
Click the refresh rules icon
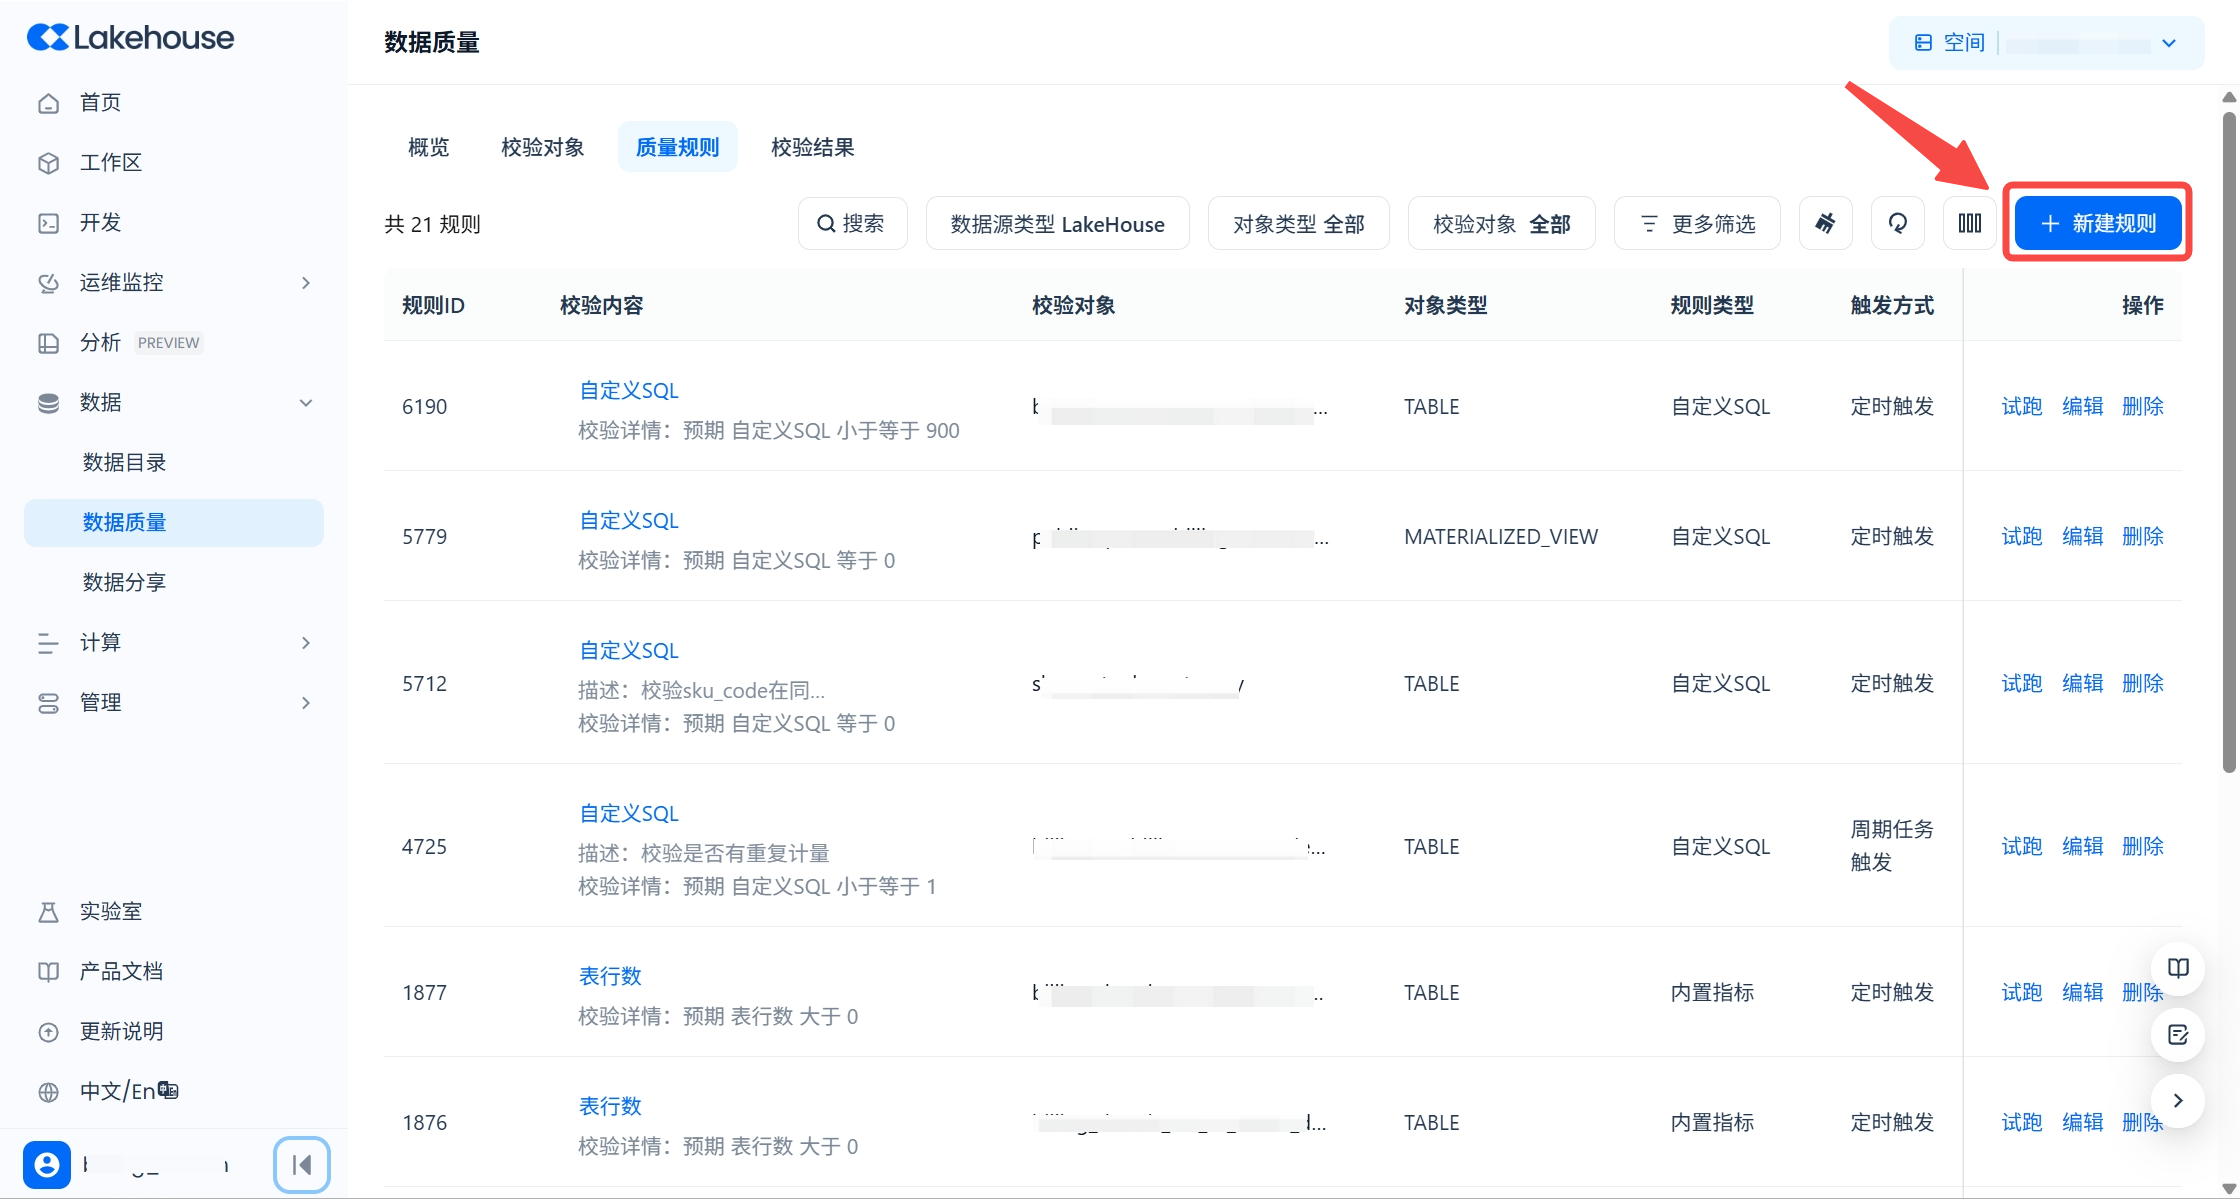[1897, 223]
